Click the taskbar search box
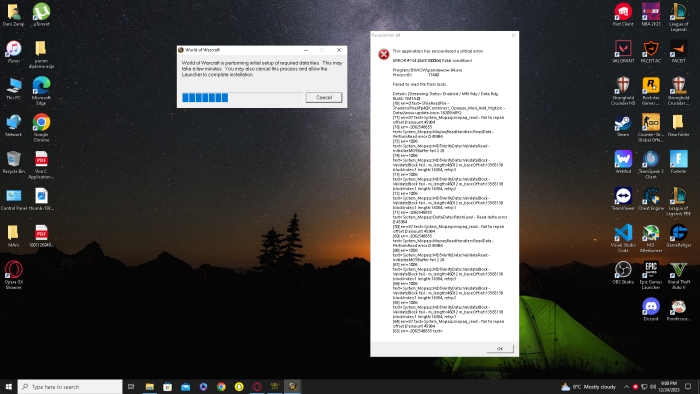Image resolution: width=700 pixels, height=394 pixels. 70,386
